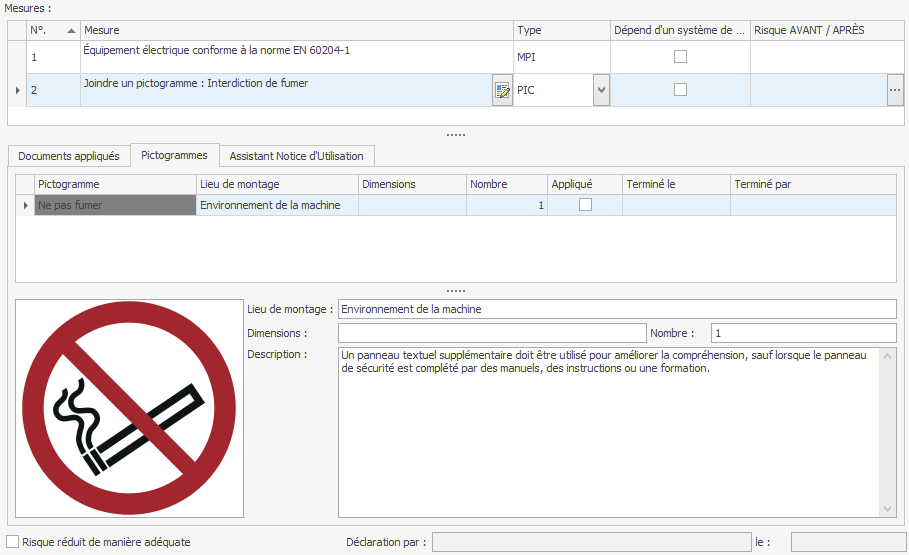
Task: Switch to the Documents appliqués tab
Action: click(69, 156)
